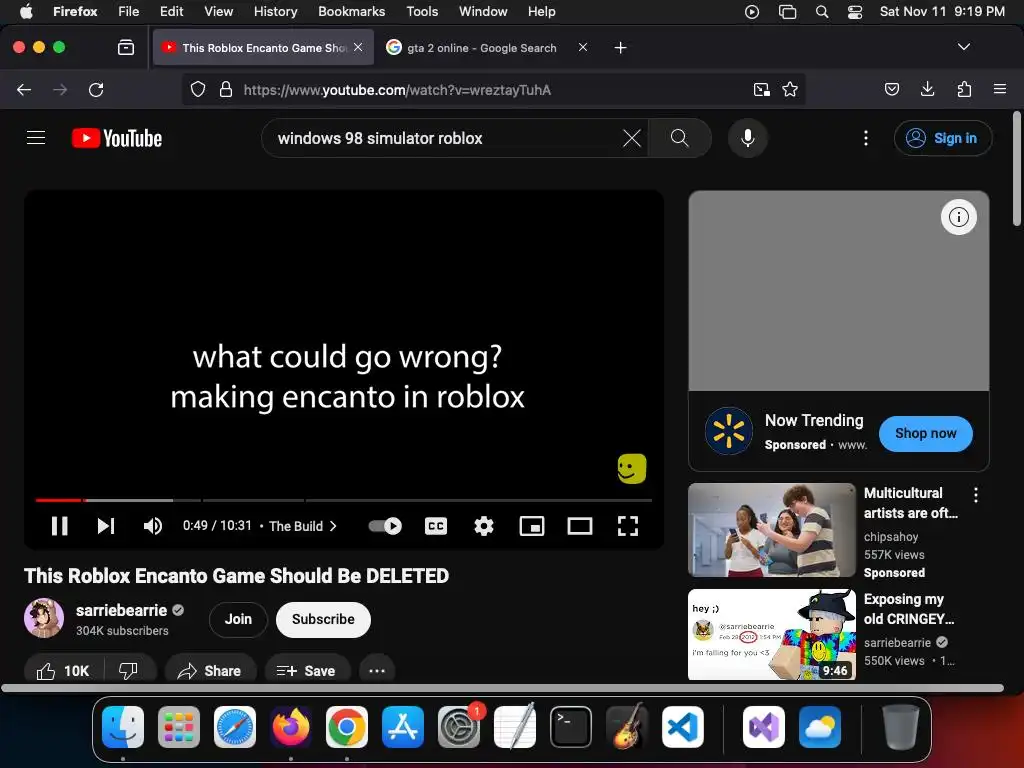Open picture-in-picture from address bar
This screenshot has width=1024, height=768.
tap(761, 89)
